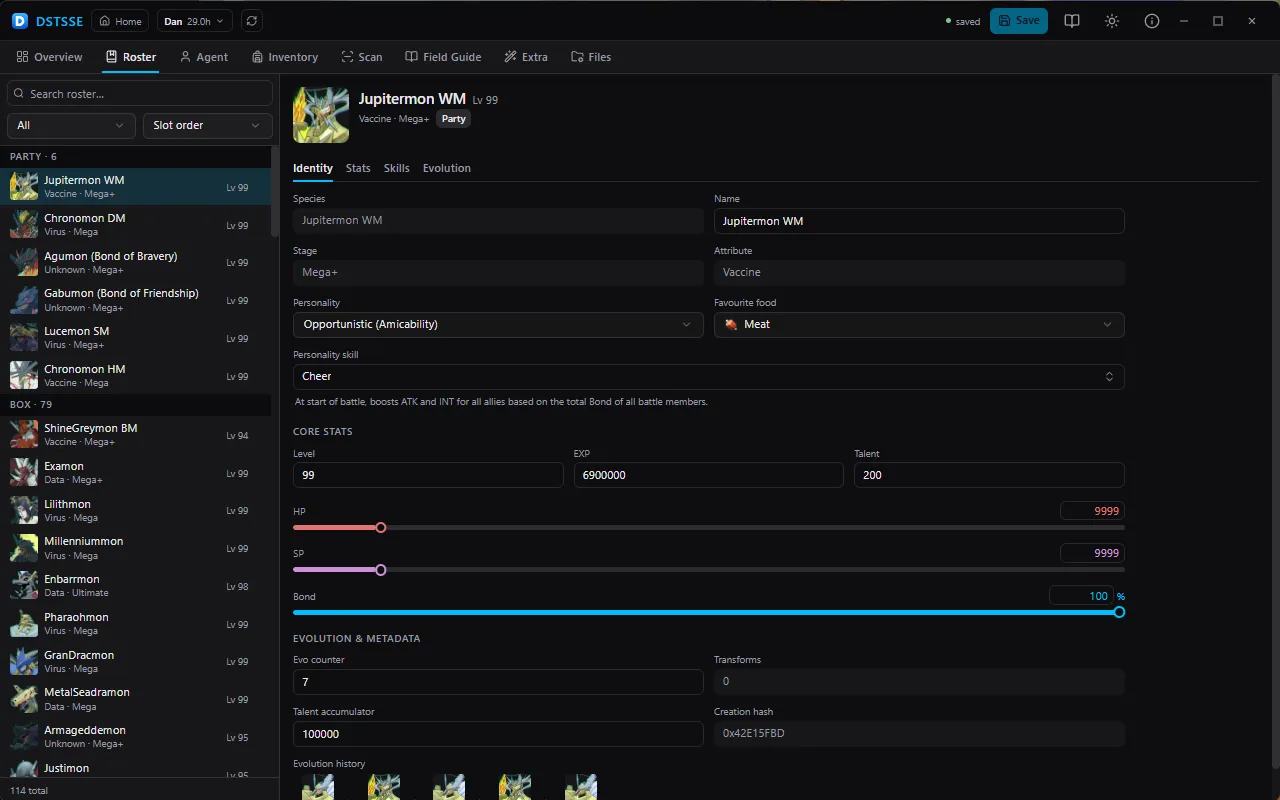Open the book documentation icon
The height and width of the screenshot is (800, 1280).
click(1072, 21)
